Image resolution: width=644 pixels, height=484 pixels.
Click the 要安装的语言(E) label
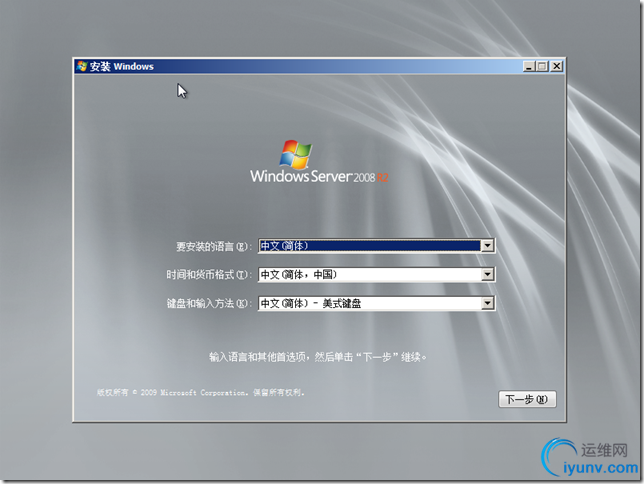(213, 247)
